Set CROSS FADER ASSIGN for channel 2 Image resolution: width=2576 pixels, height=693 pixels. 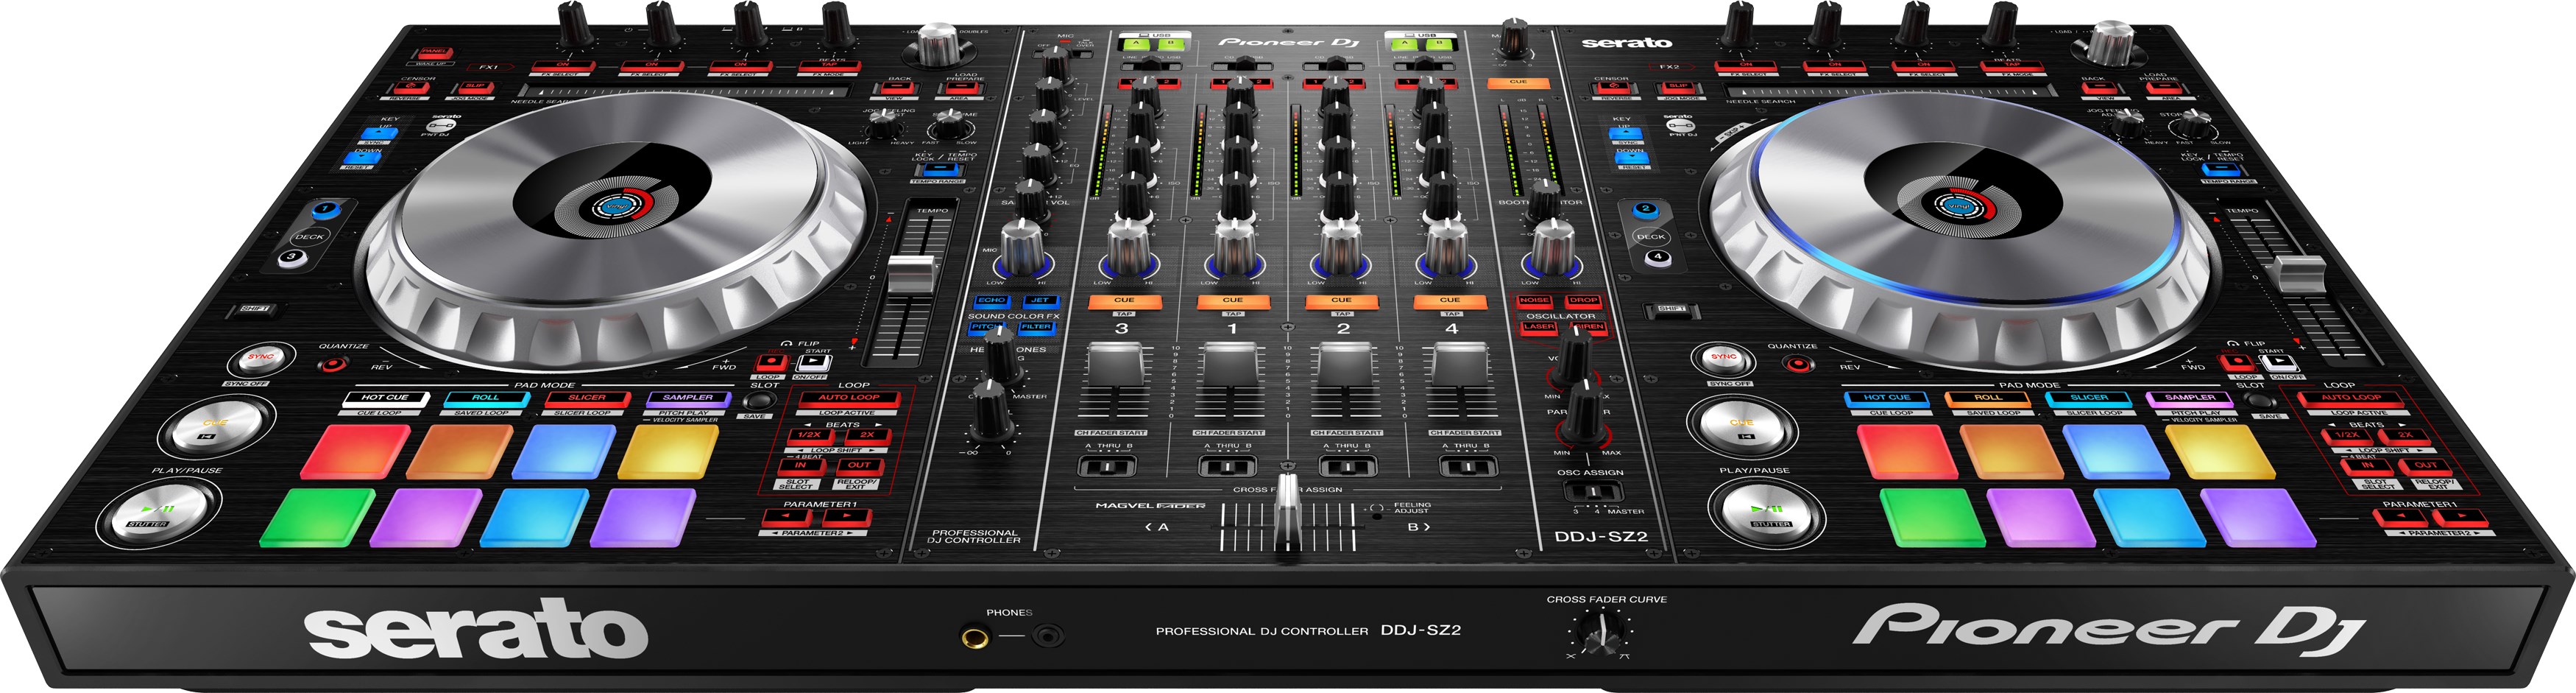coord(1348,468)
